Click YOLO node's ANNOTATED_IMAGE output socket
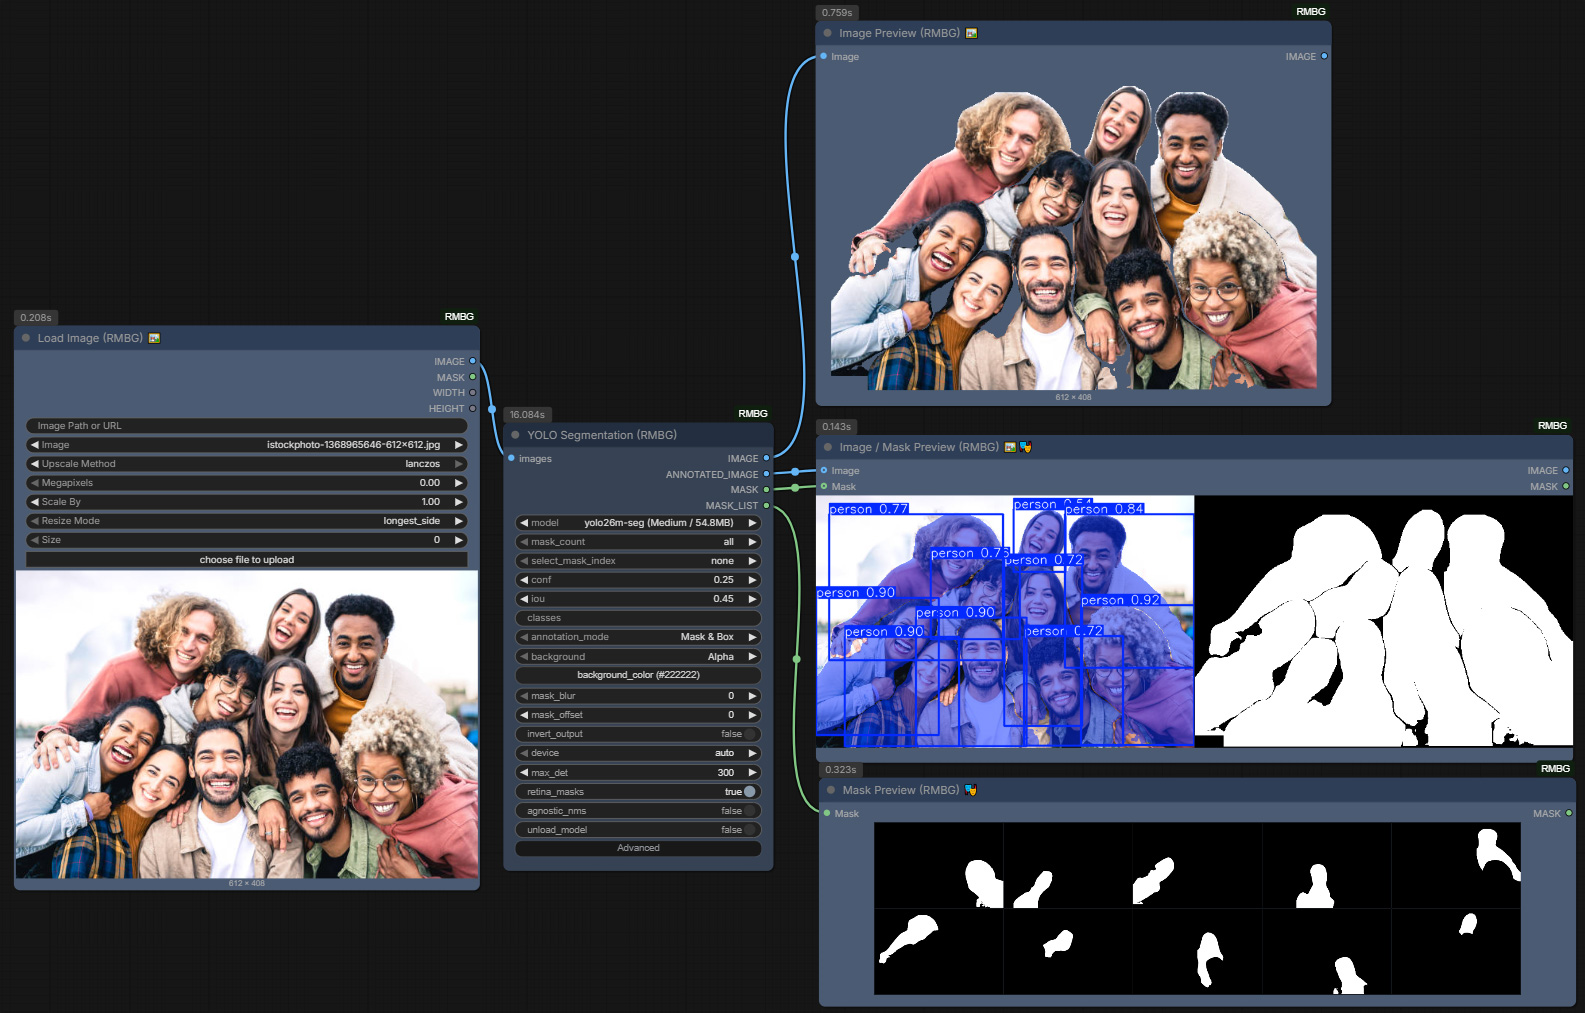Viewport: 1585px width, 1013px height. 767,474
